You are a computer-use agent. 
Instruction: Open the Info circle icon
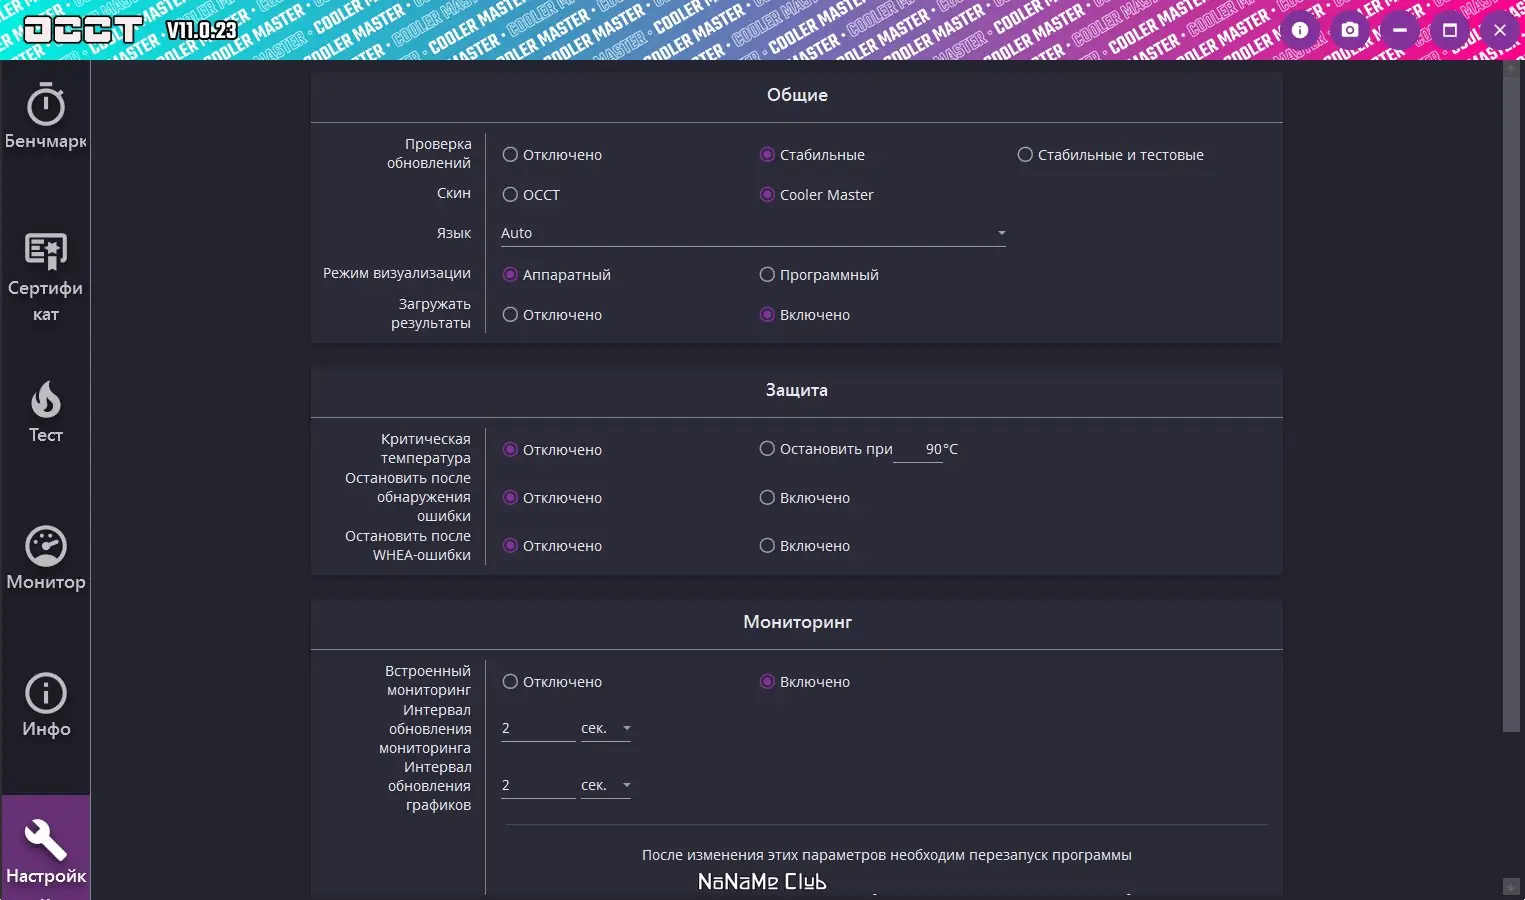[46, 693]
